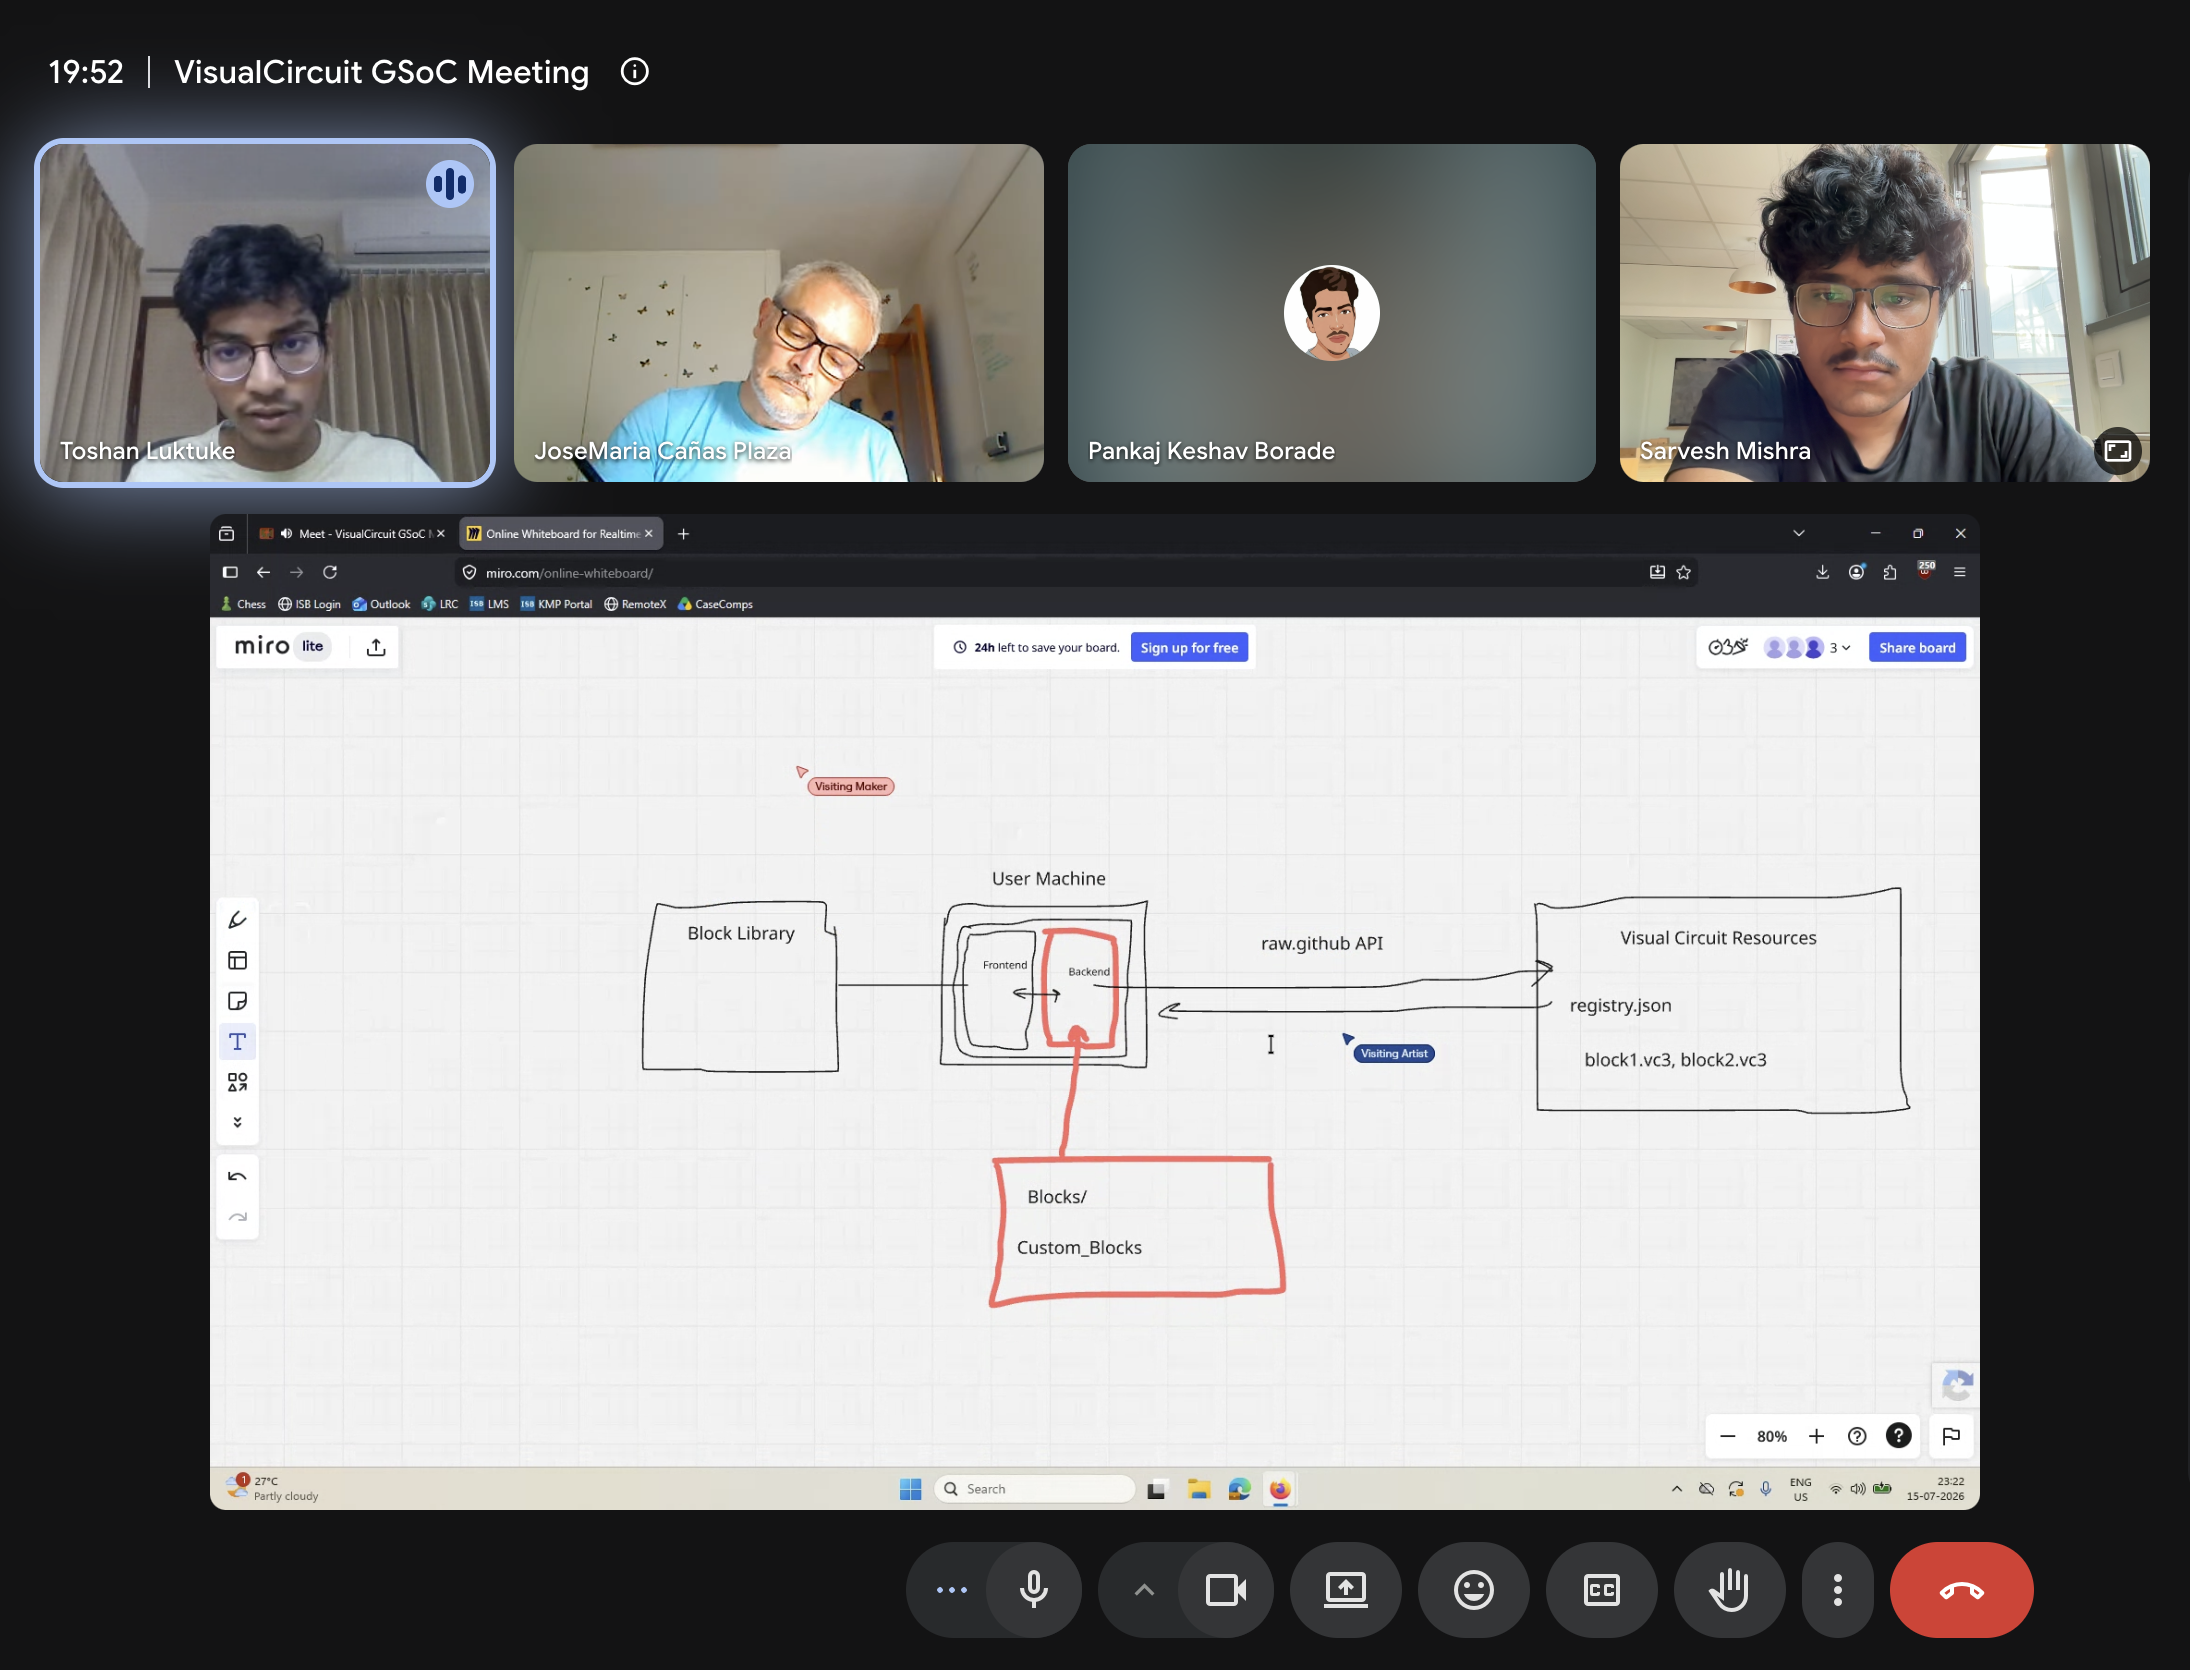Open the emoji reactions button
This screenshot has height=1670, width=2190.
click(1474, 1590)
